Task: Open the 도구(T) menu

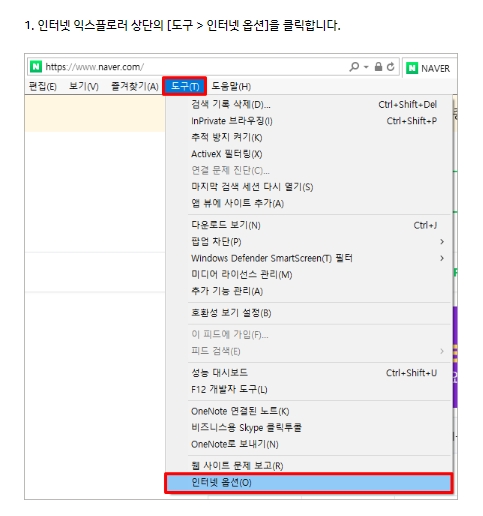Action: (x=185, y=86)
